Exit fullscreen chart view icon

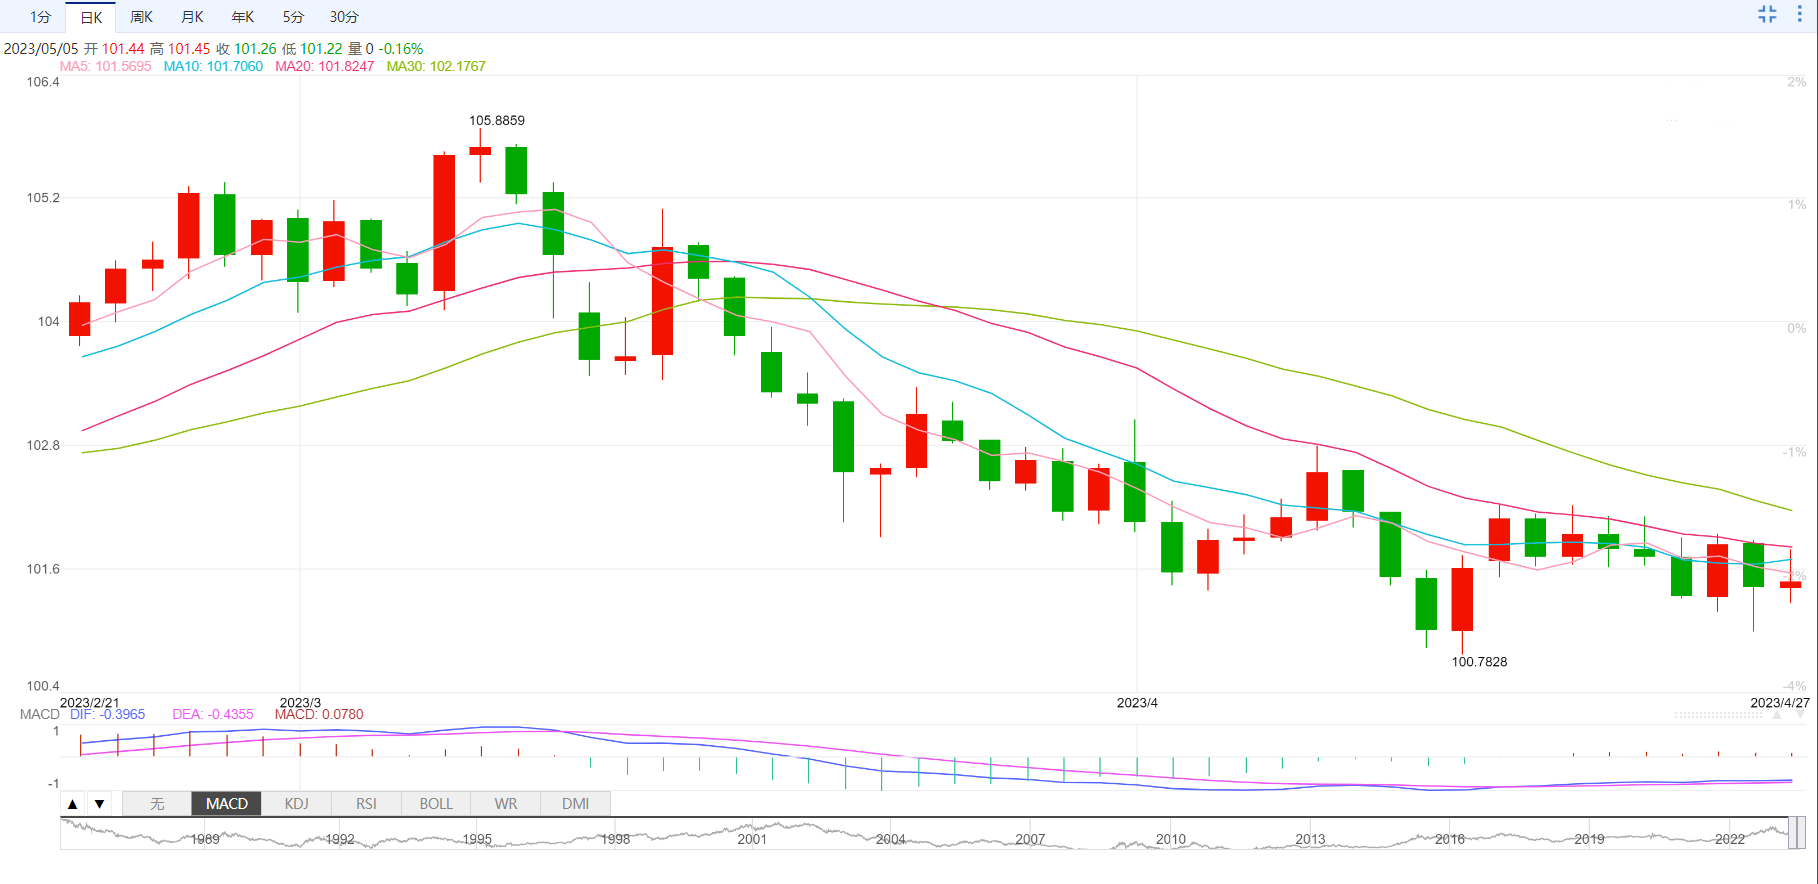(x=1767, y=14)
